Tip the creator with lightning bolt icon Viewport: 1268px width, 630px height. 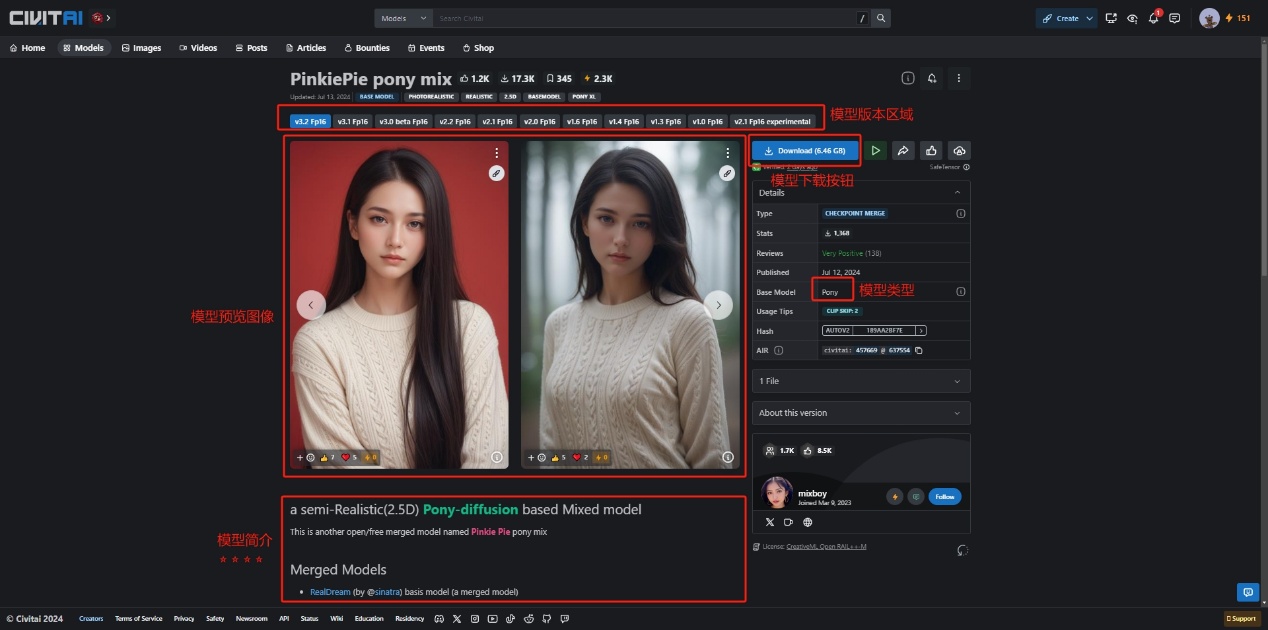894,497
